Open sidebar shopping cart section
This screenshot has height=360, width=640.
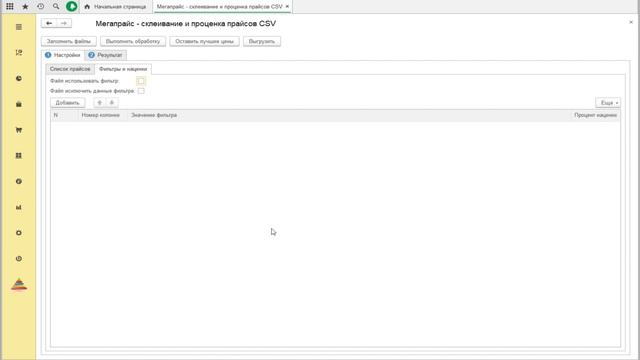pos(19,130)
